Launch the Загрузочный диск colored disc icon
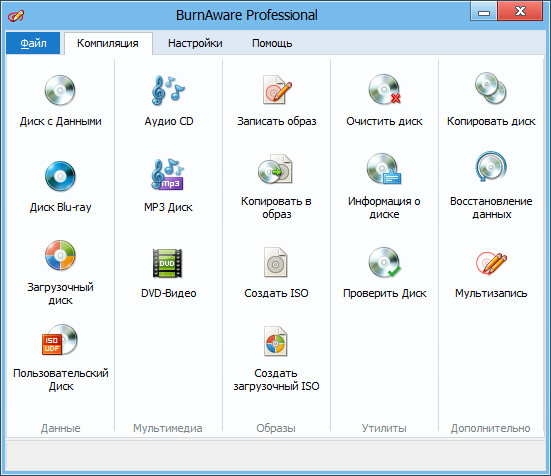 (60, 255)
